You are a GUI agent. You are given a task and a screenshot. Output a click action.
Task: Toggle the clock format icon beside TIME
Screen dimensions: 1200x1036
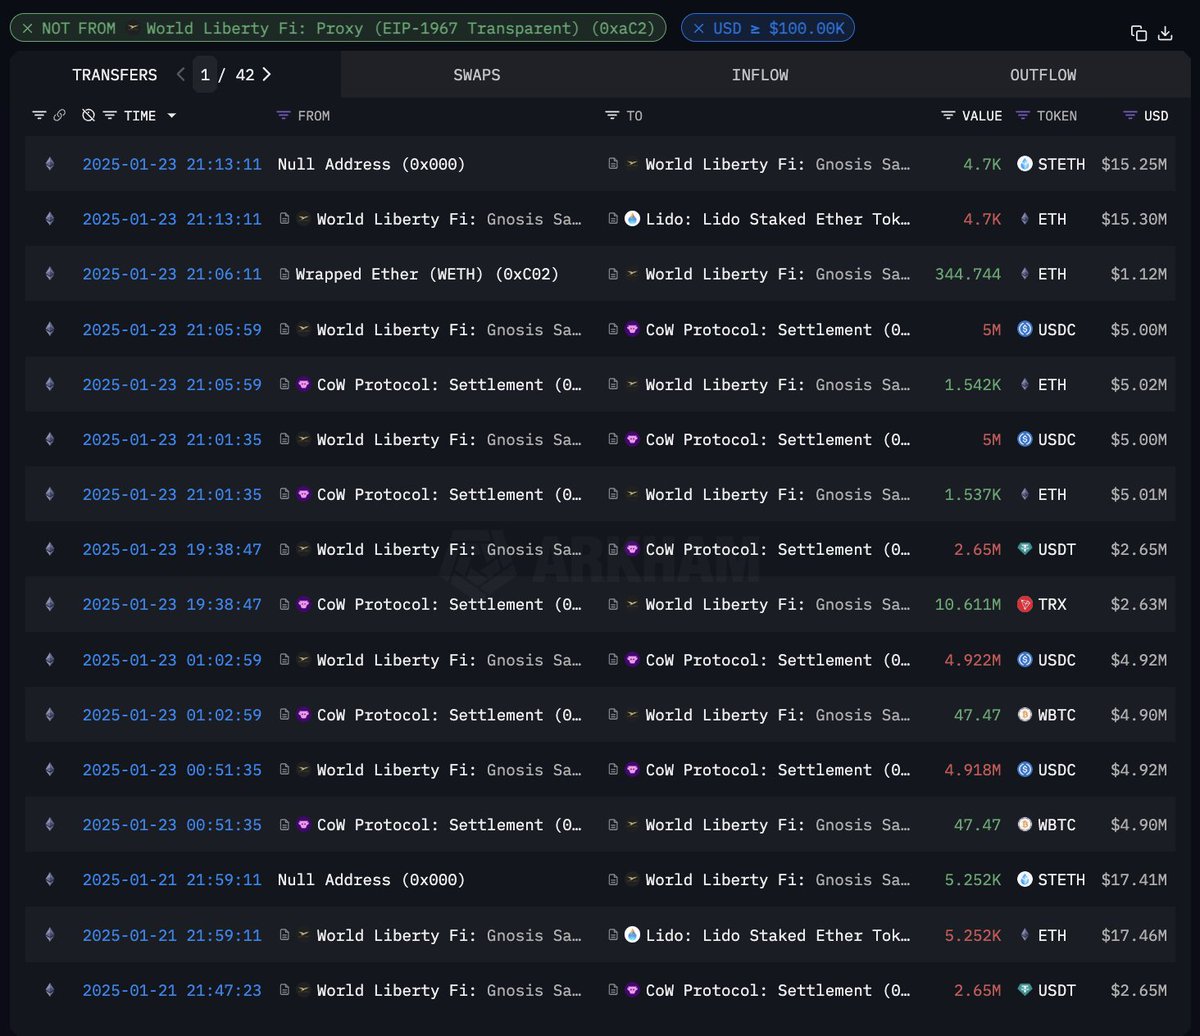[x=88, y=116]
